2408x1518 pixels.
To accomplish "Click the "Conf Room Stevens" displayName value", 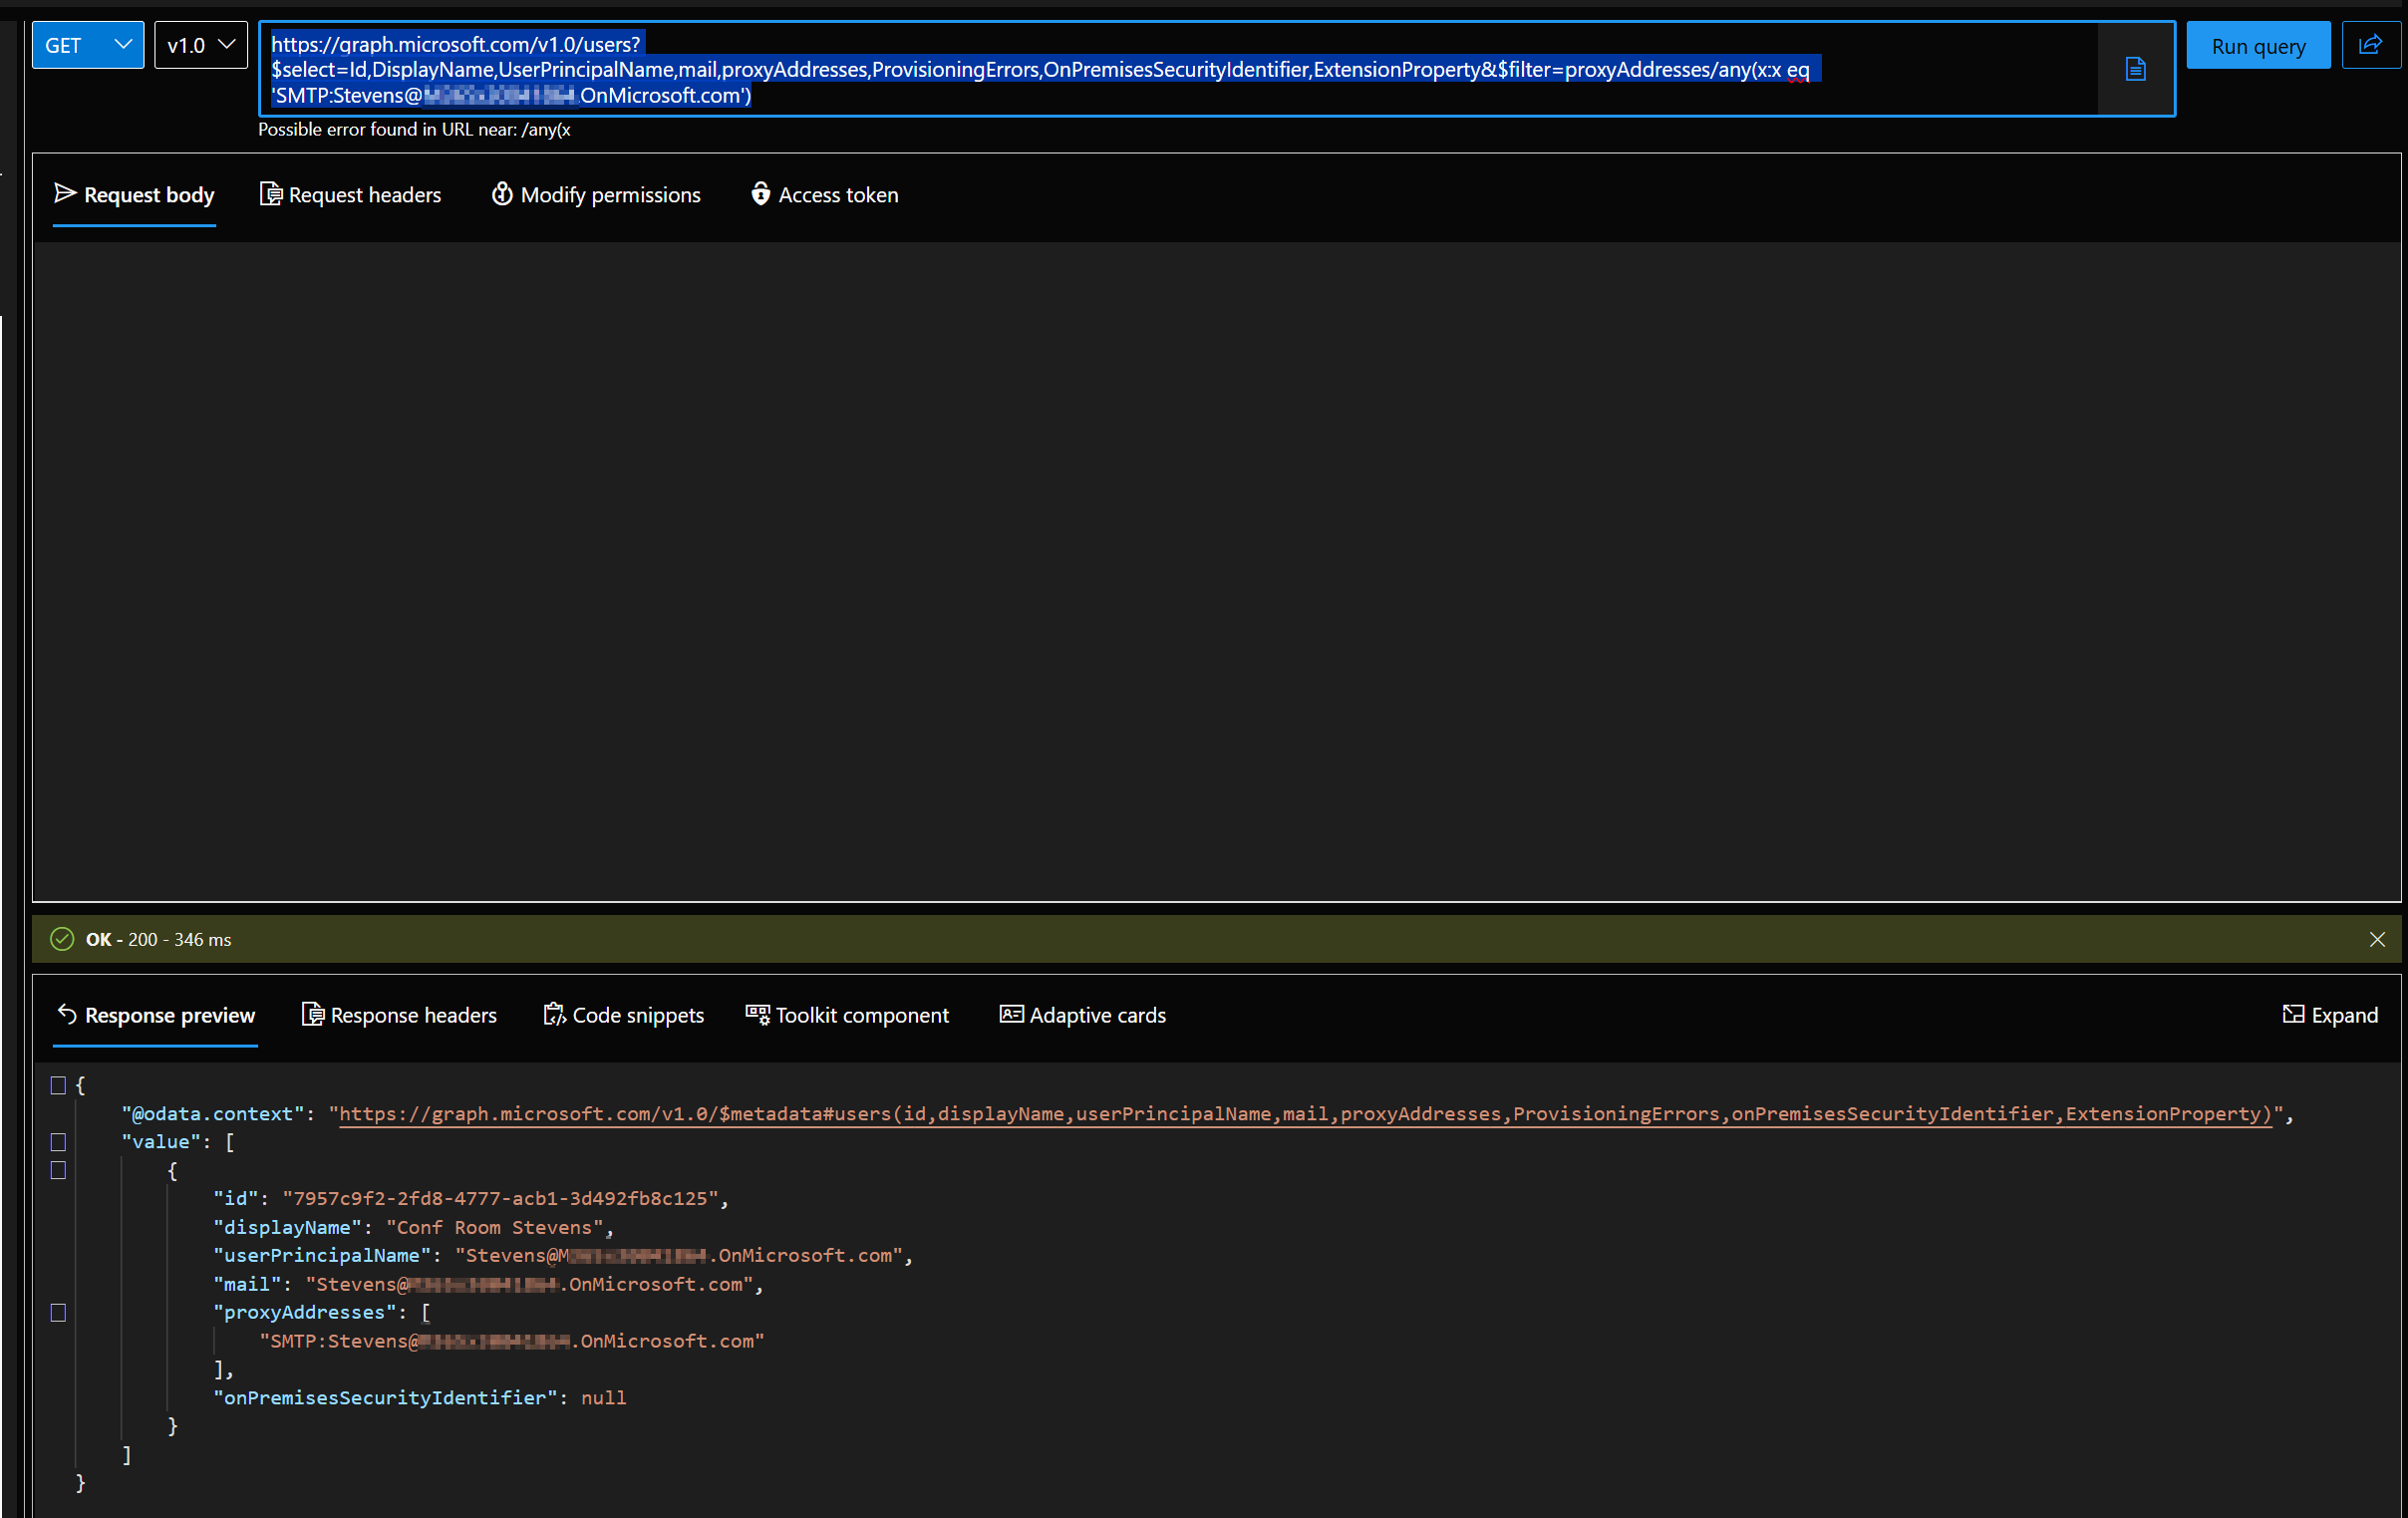I will [495, 1228].
